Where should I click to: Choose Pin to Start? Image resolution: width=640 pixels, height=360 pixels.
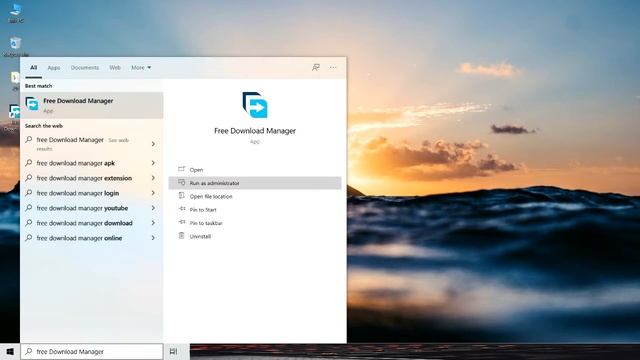click(203, 210)
